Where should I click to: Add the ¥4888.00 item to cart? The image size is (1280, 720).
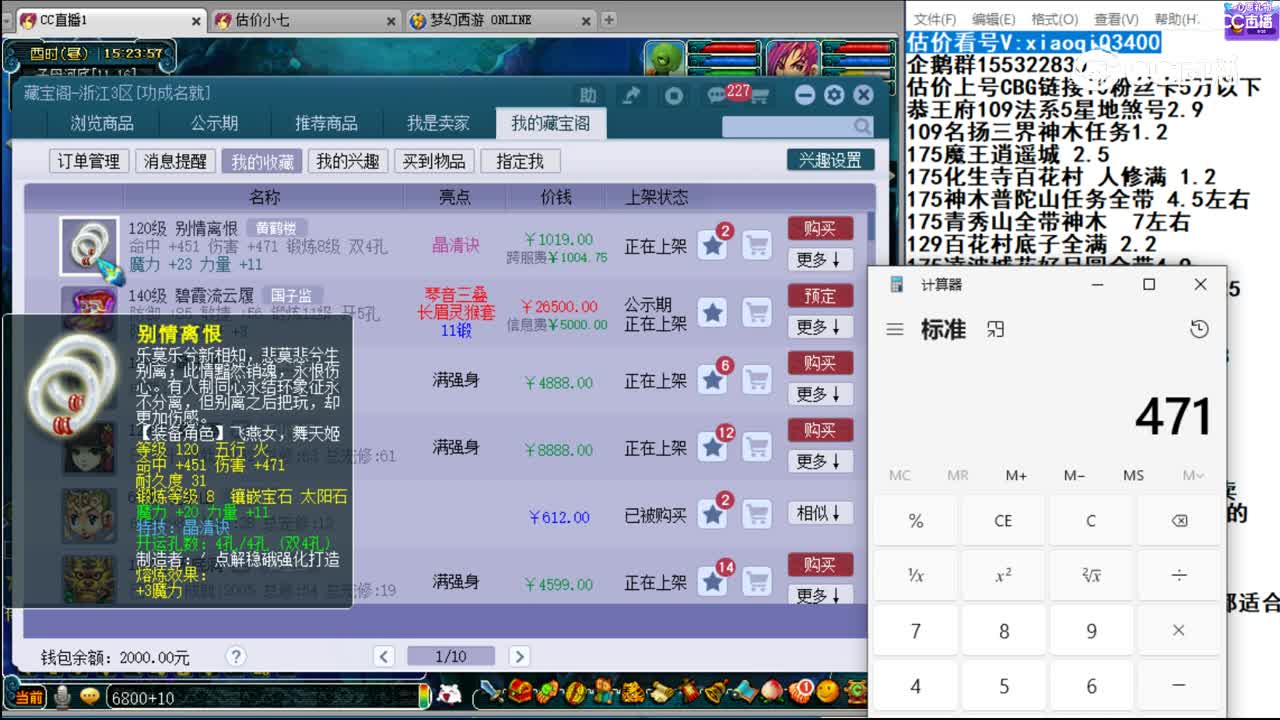coord(757,380)
